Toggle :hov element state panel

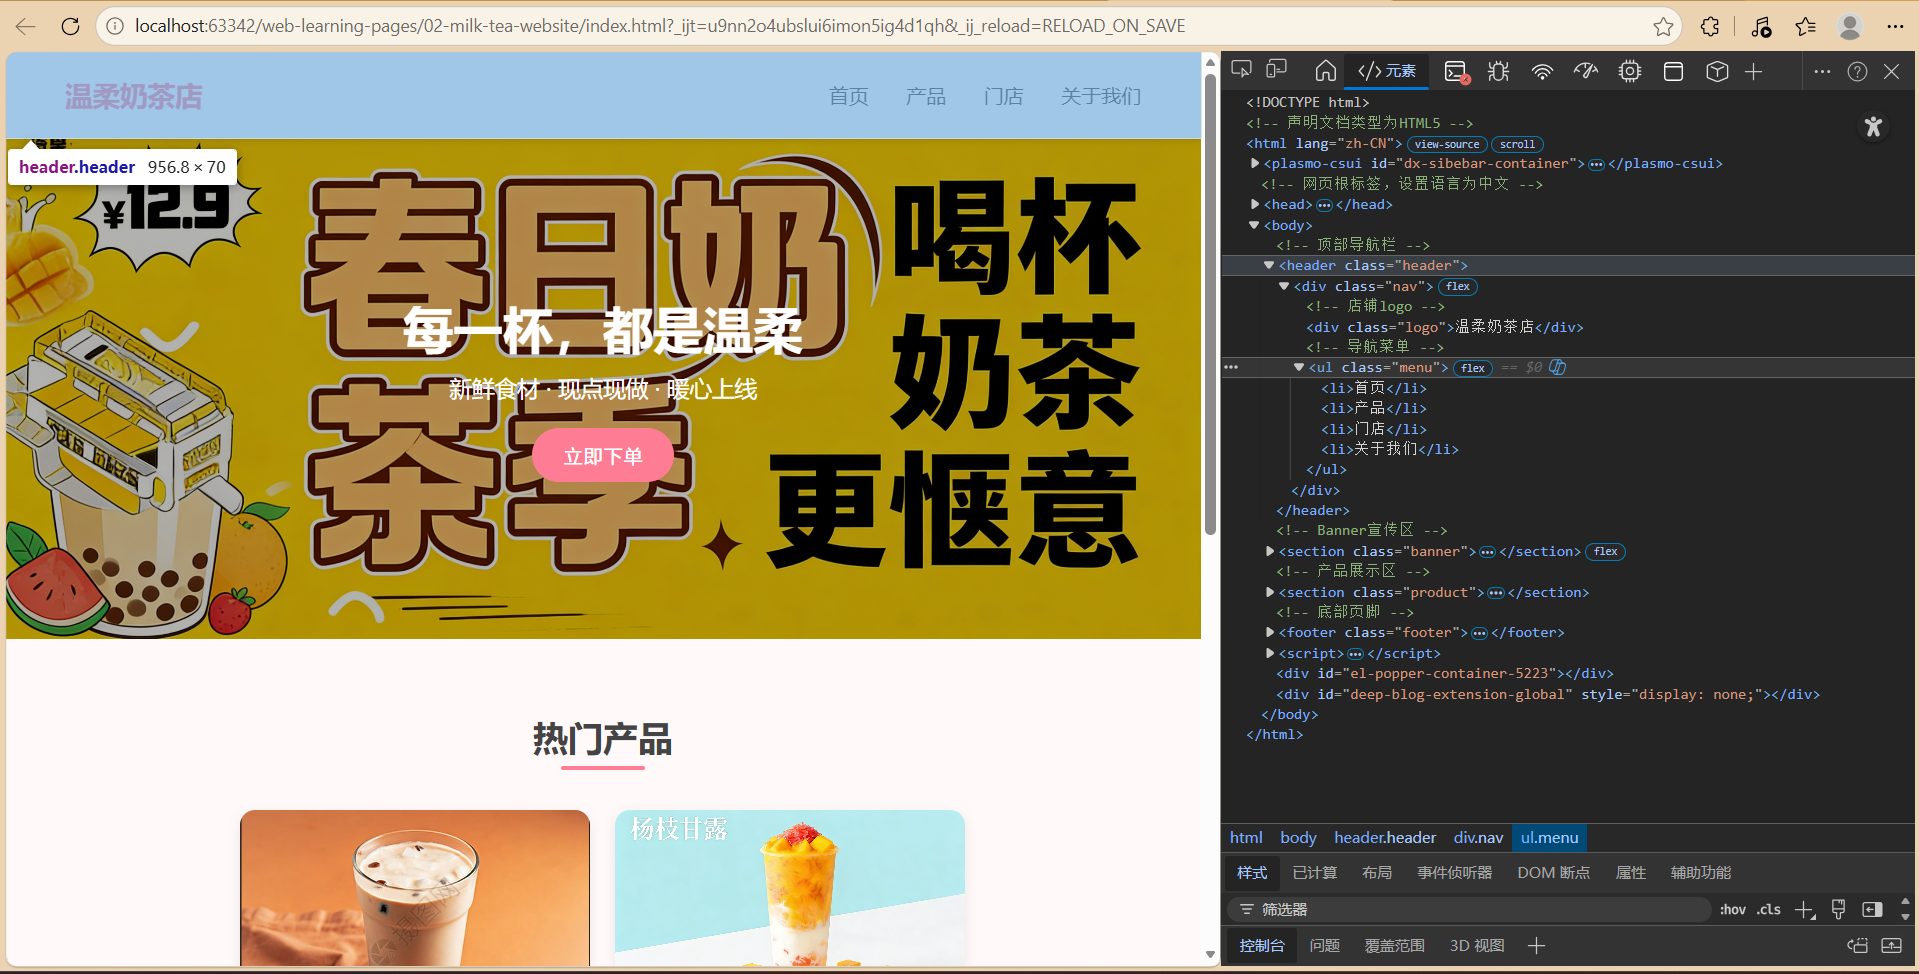click(1733, 909)
